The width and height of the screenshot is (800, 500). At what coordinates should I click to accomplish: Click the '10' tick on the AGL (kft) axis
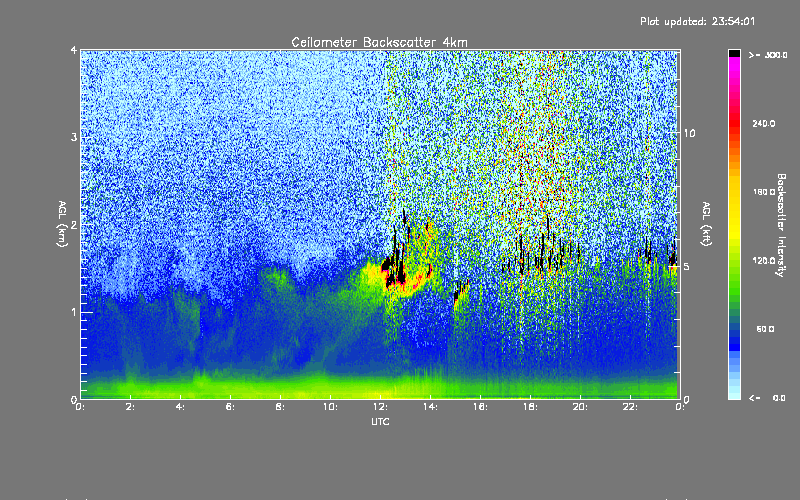[x=689, y=133]
